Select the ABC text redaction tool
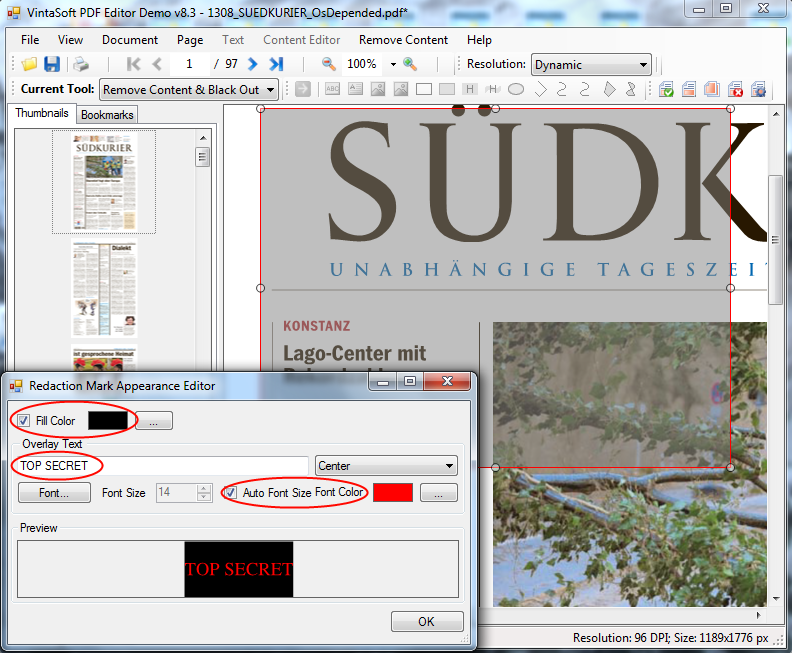The width and height of the screenshot is (792, 653). [332, 89]
